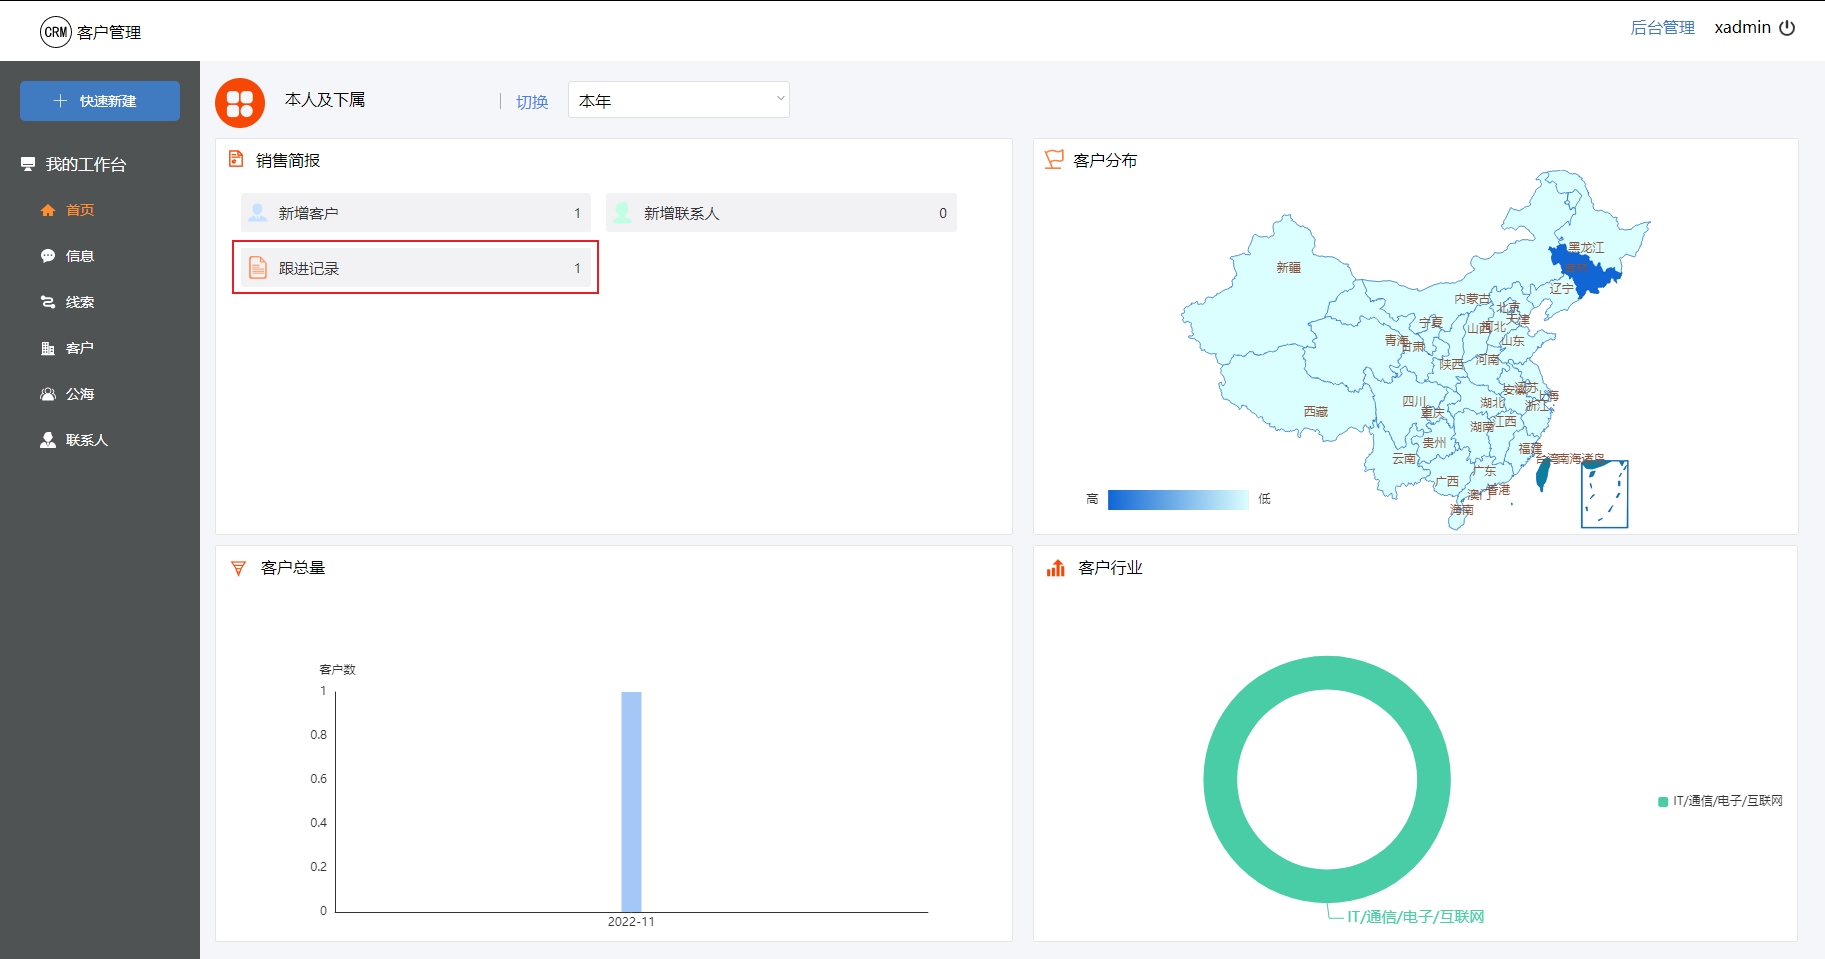Image resolution: width=1825 pixels, height=959 pixels.
Task: Toggle the IT/通信/电子/互联网 legend item
Action: pos(1720,801)
